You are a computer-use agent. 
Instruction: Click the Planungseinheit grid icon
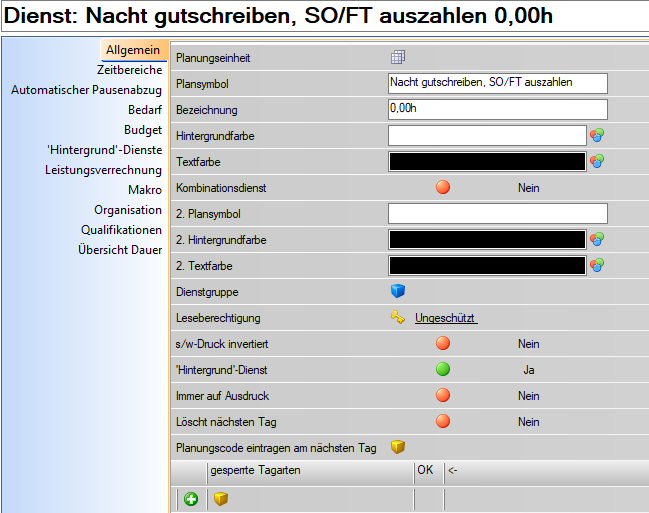[397, 58]
